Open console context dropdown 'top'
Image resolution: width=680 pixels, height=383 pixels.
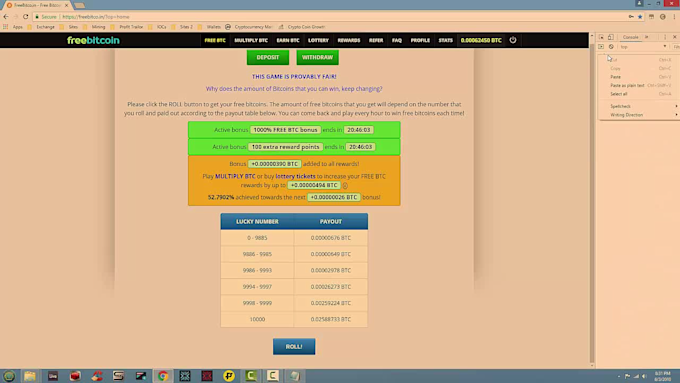point(643,46)
